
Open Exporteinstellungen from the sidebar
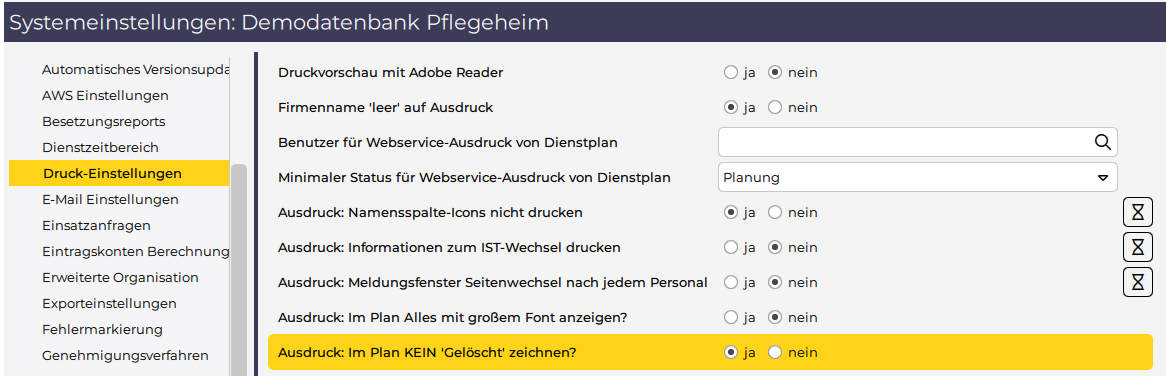coord(109,303)
